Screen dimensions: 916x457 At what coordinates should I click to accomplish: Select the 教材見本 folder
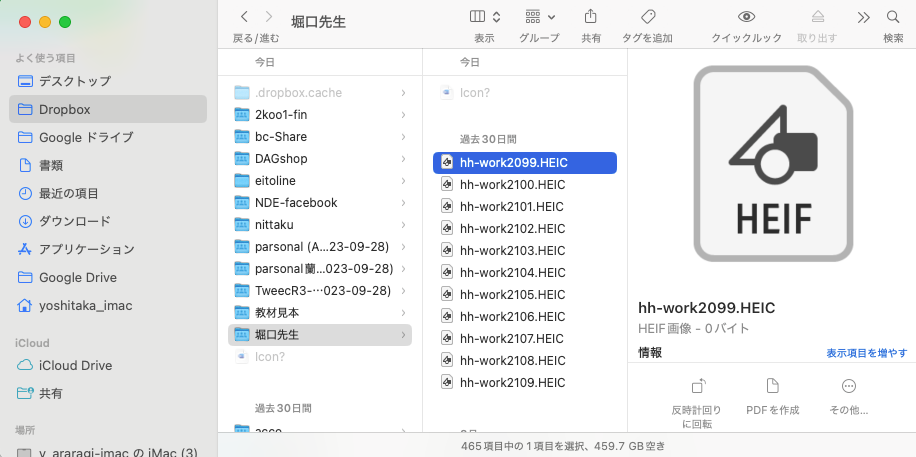tap(320, 313)
